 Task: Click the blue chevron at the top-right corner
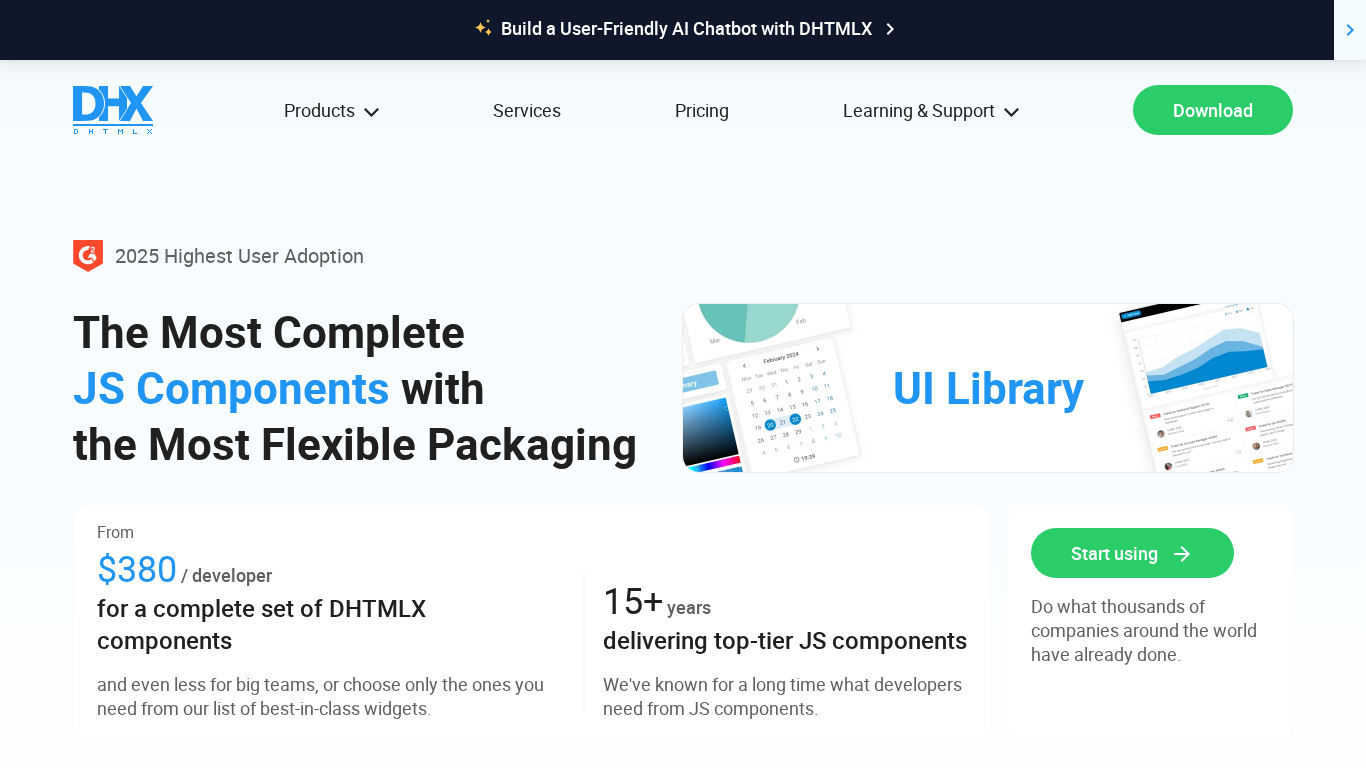pyautogui.click(x=1350, y=30)
